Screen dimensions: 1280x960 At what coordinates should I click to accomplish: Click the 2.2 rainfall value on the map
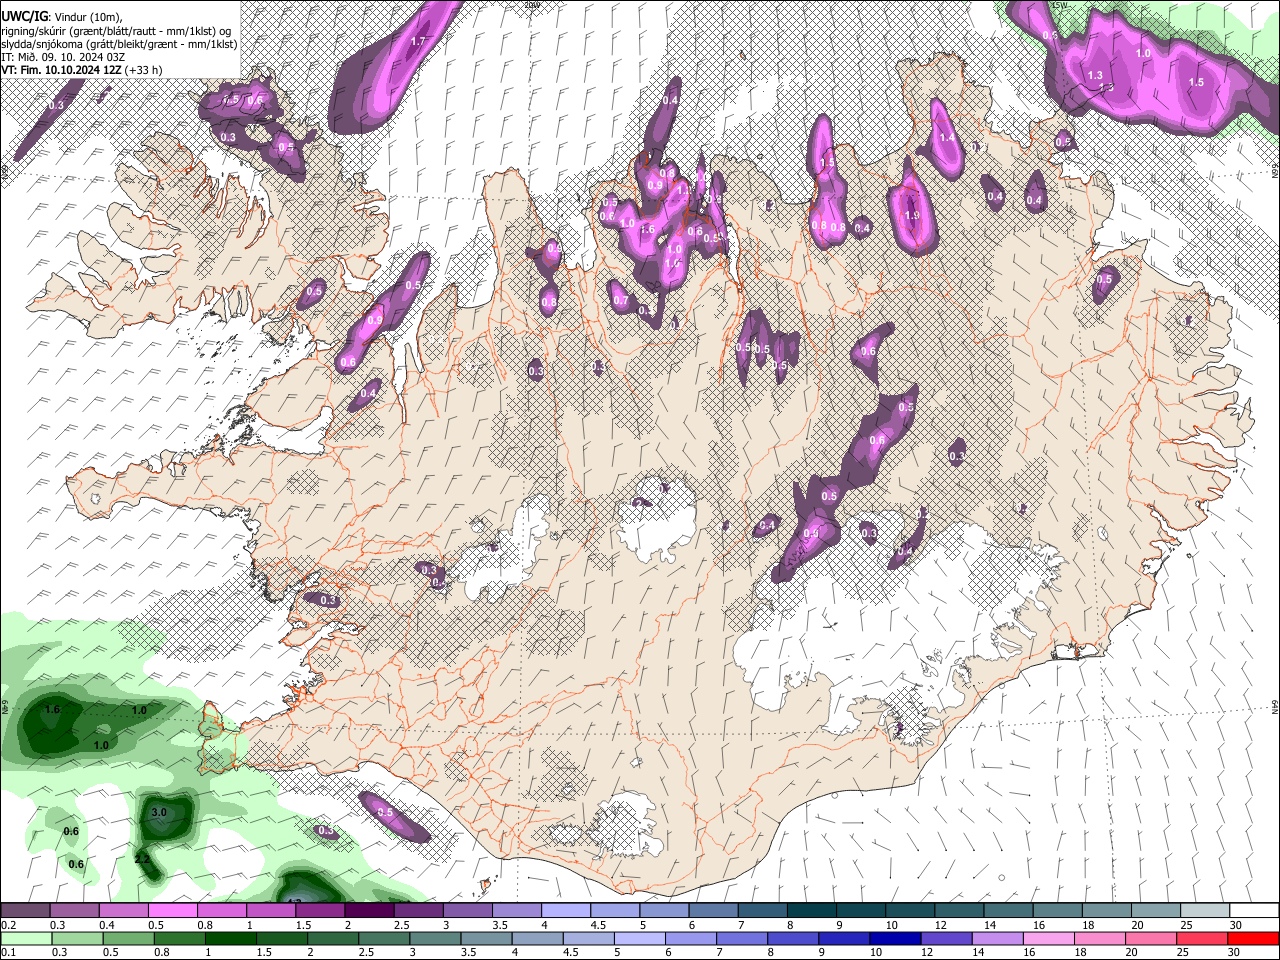[x=142, y=859]
